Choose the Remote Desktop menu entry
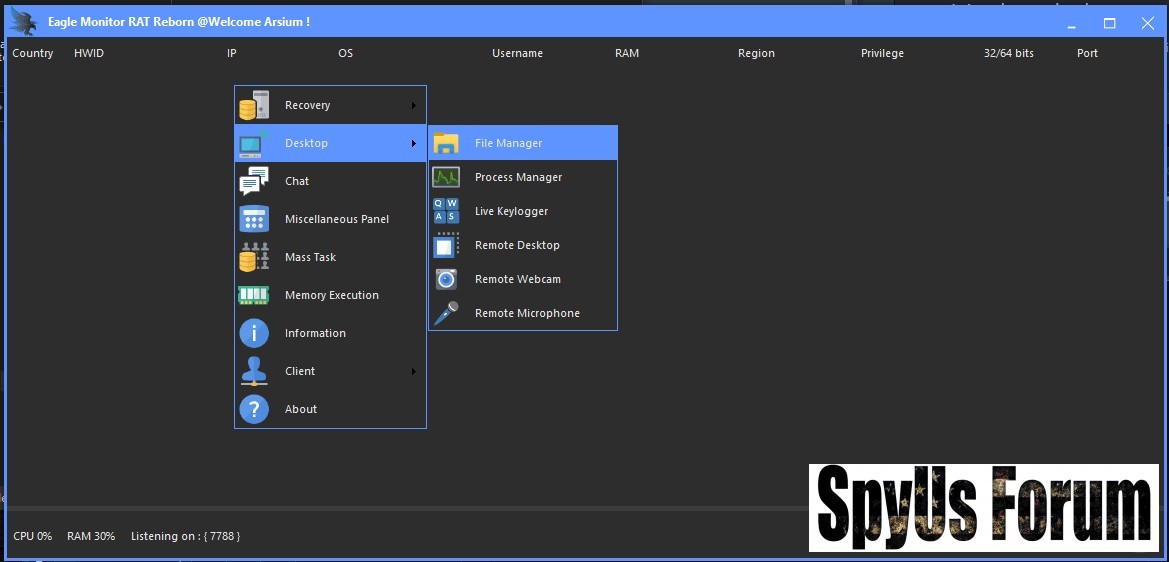This screenshot has height=562, width=1169. point(517,245)
